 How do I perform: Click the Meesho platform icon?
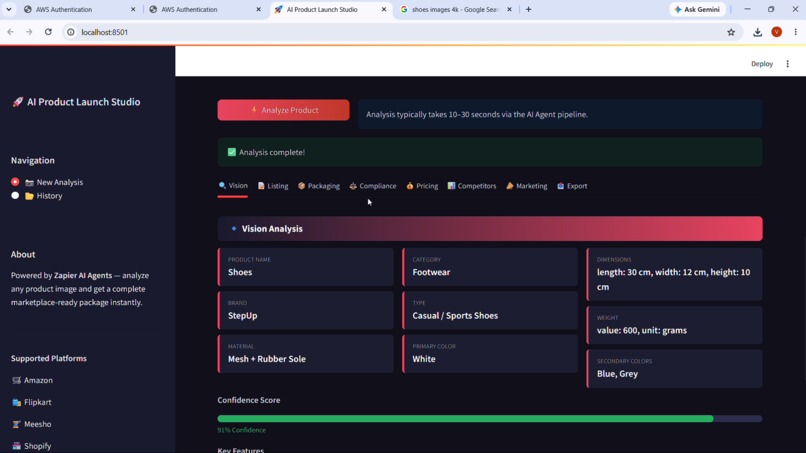[16, 424]
